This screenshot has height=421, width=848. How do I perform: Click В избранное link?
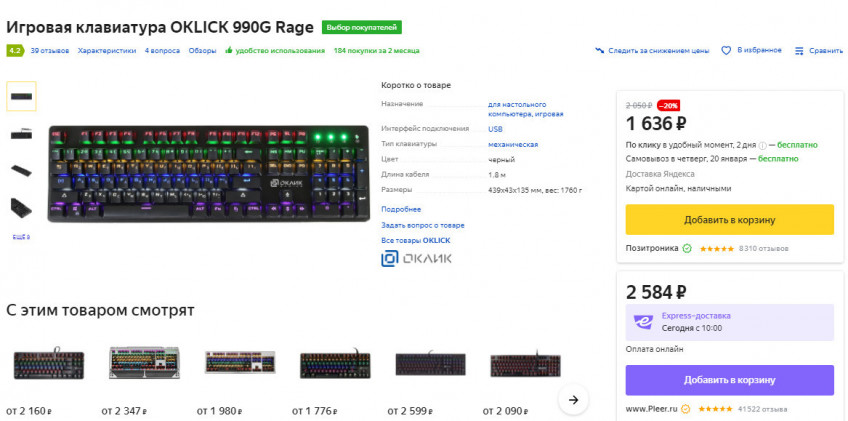759,50
